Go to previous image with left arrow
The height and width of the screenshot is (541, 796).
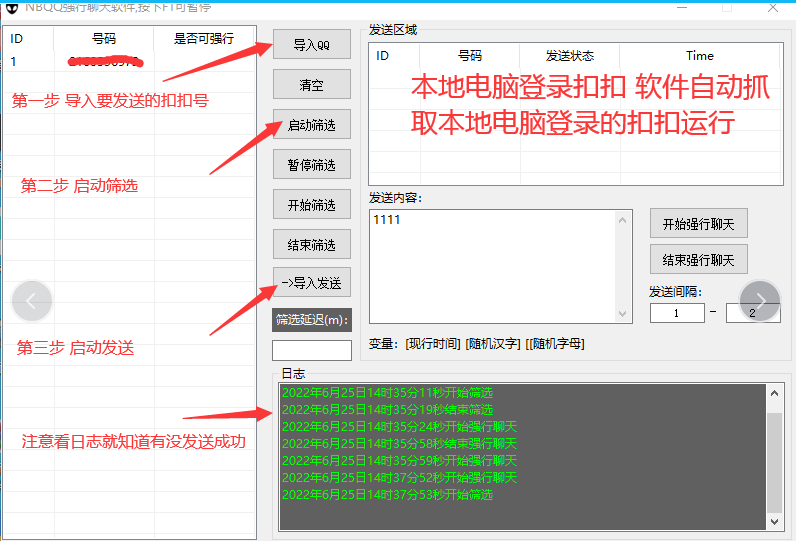click(x=31, y=301)
